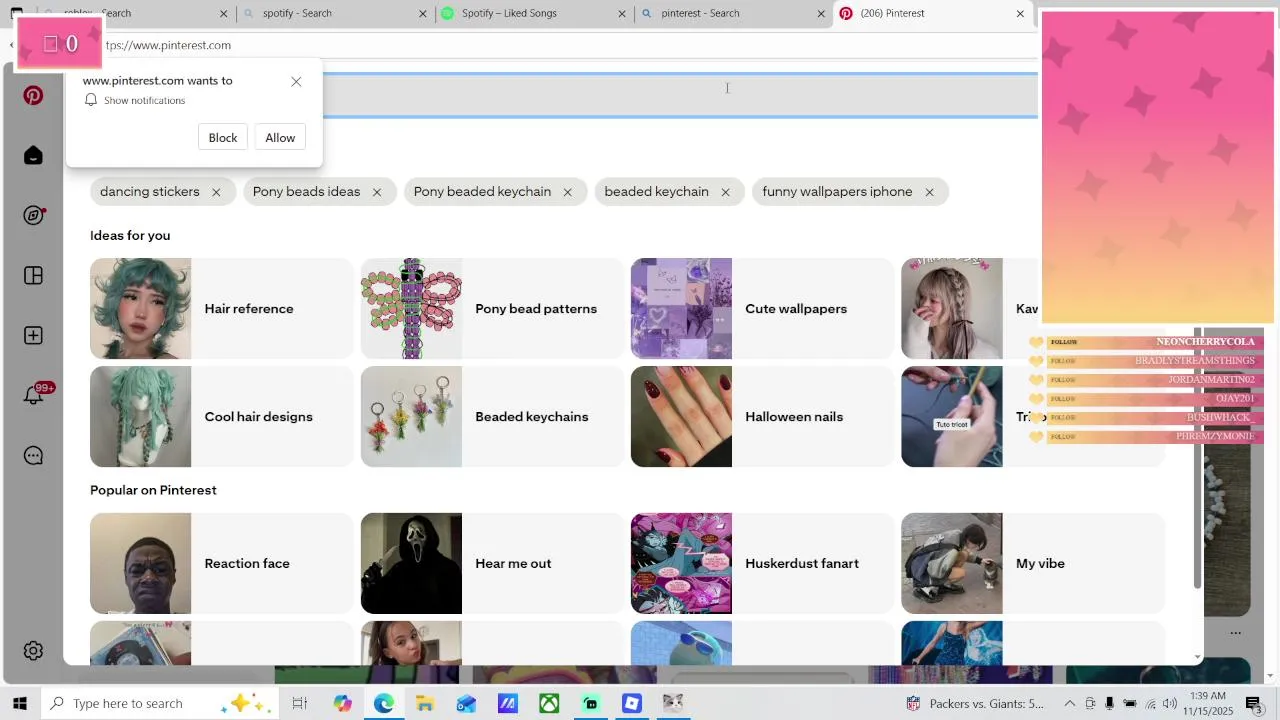Click the browser address bar URL
1280x720 pixels.
pos(168,45)
